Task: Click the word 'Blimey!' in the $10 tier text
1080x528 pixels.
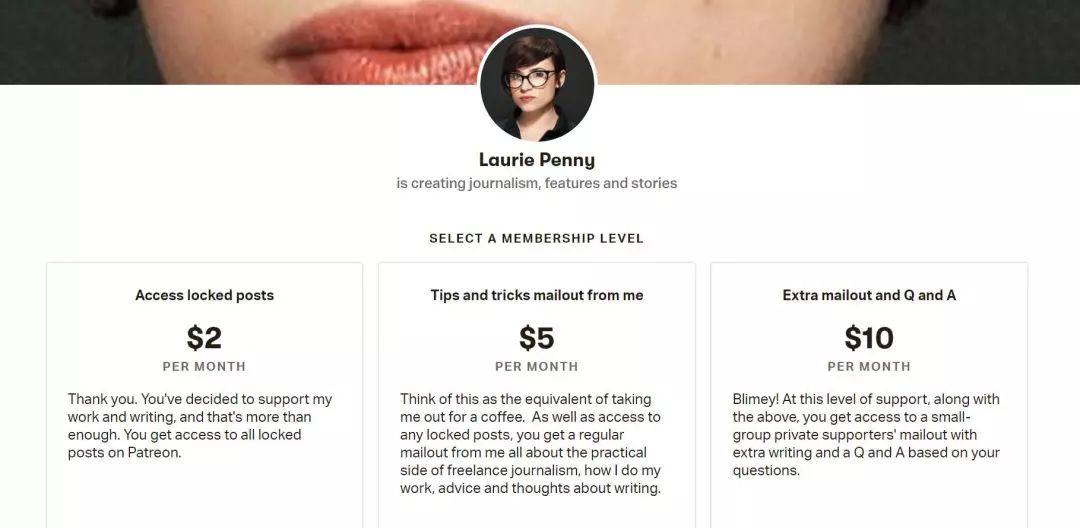Action: click(759, 399)
